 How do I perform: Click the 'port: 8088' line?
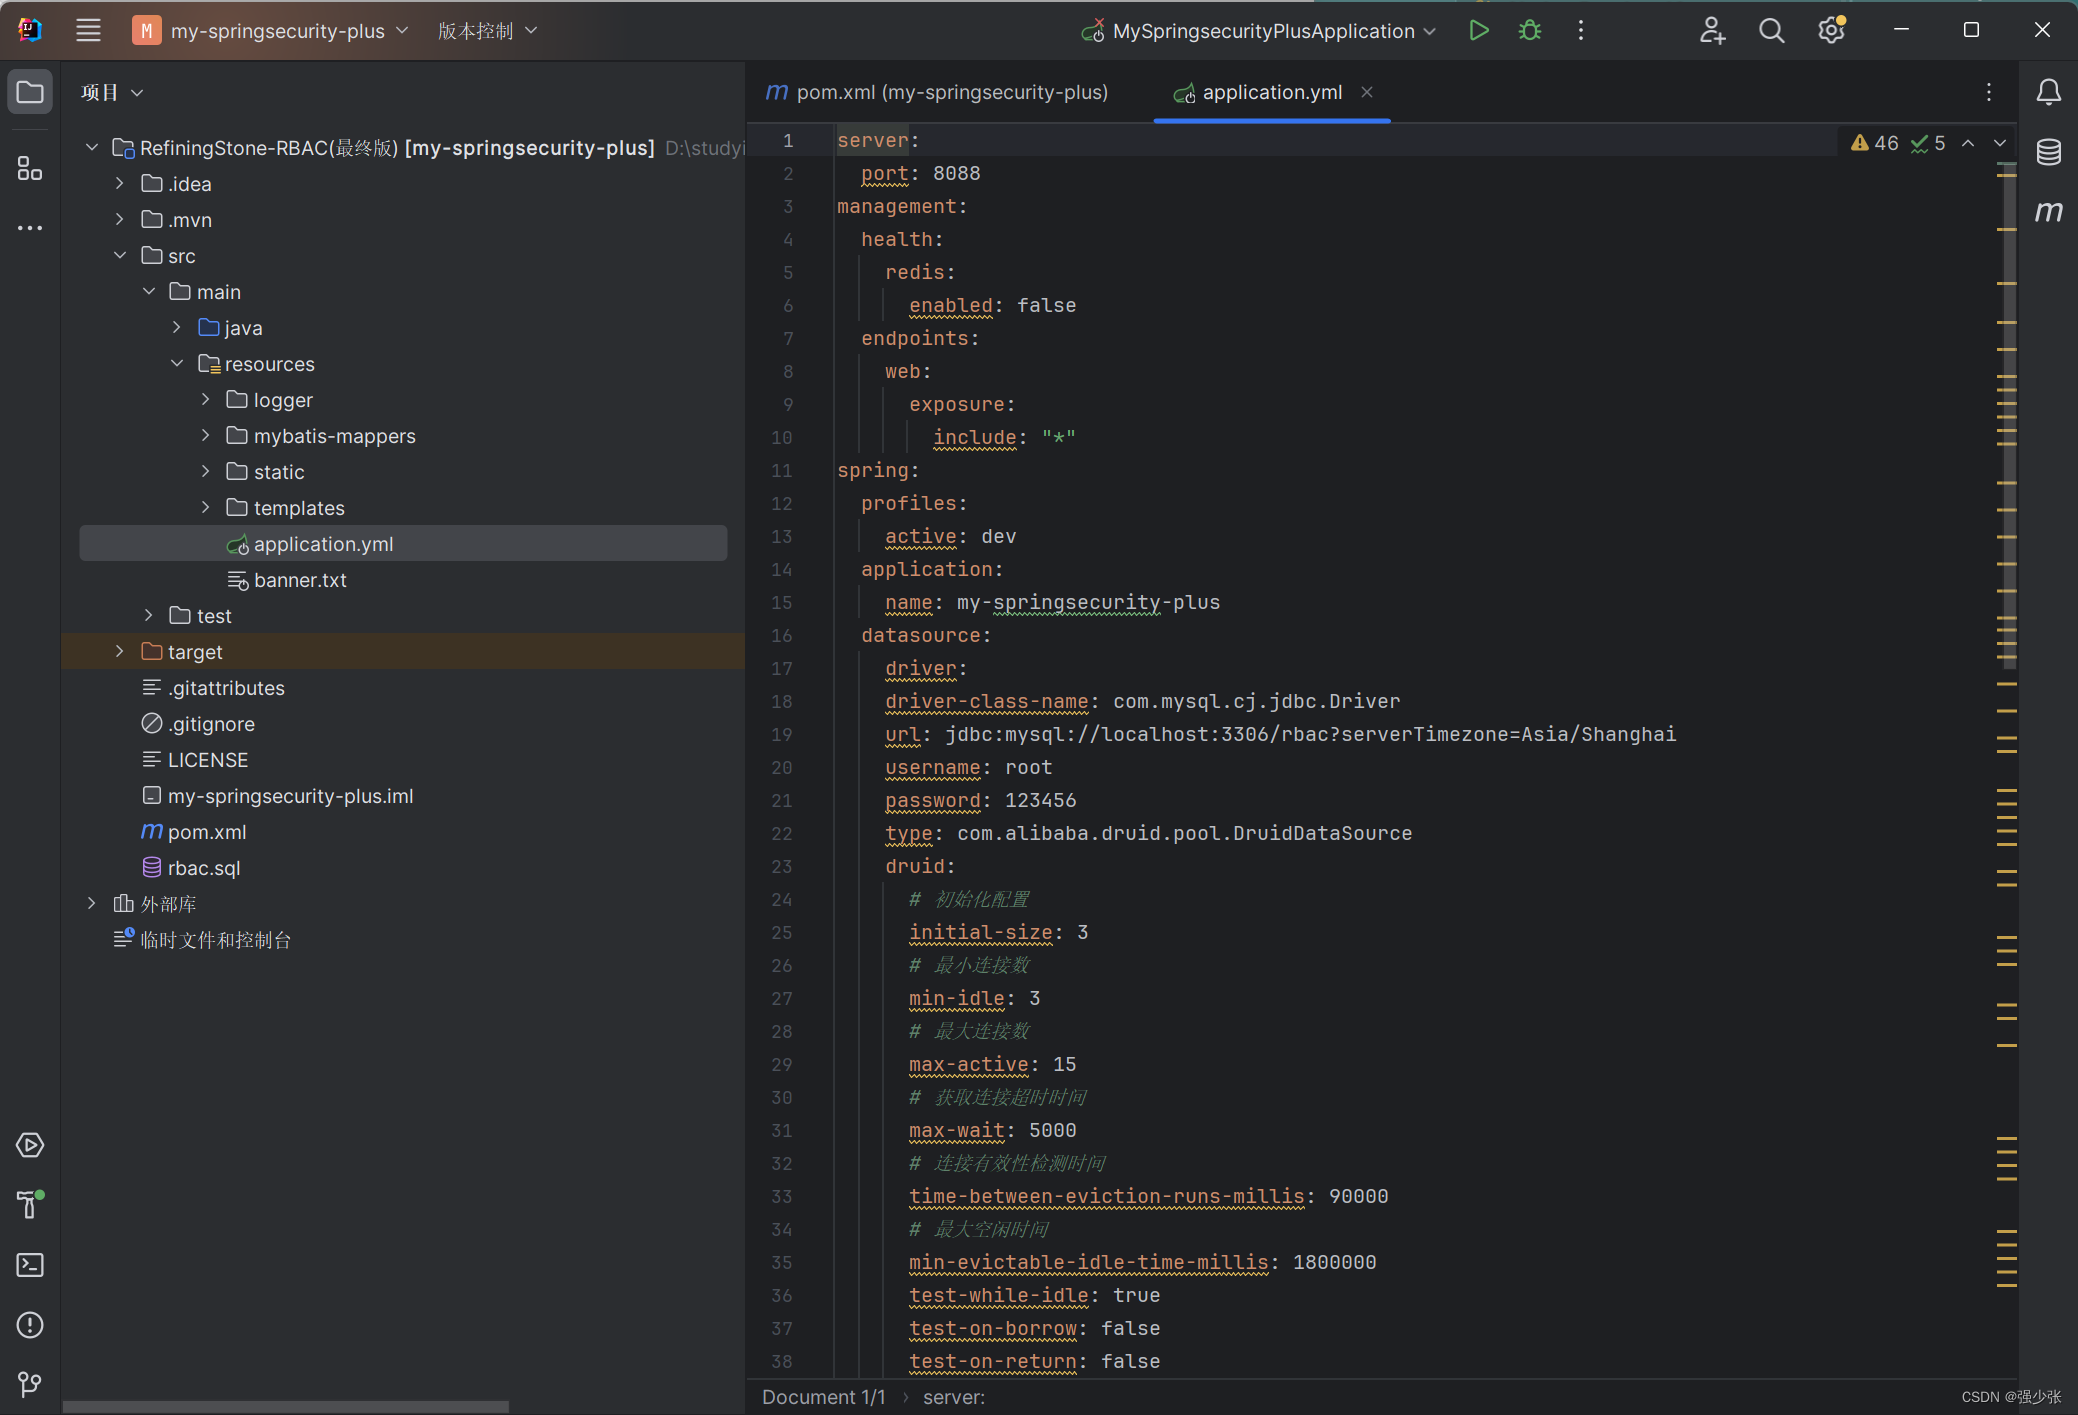(920, 174)
